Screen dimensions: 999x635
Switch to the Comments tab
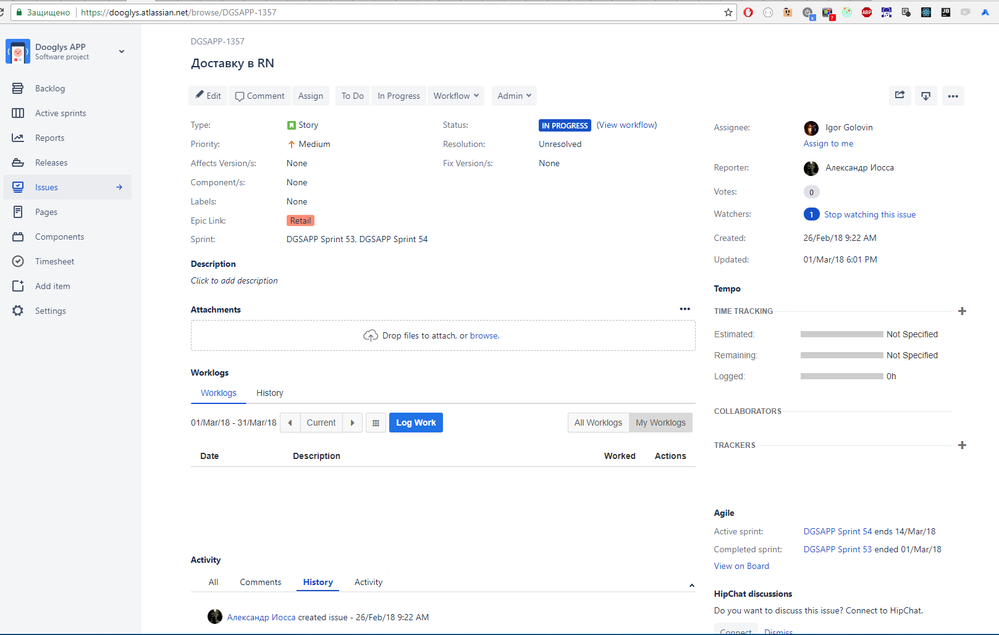[x=260, y=582]
